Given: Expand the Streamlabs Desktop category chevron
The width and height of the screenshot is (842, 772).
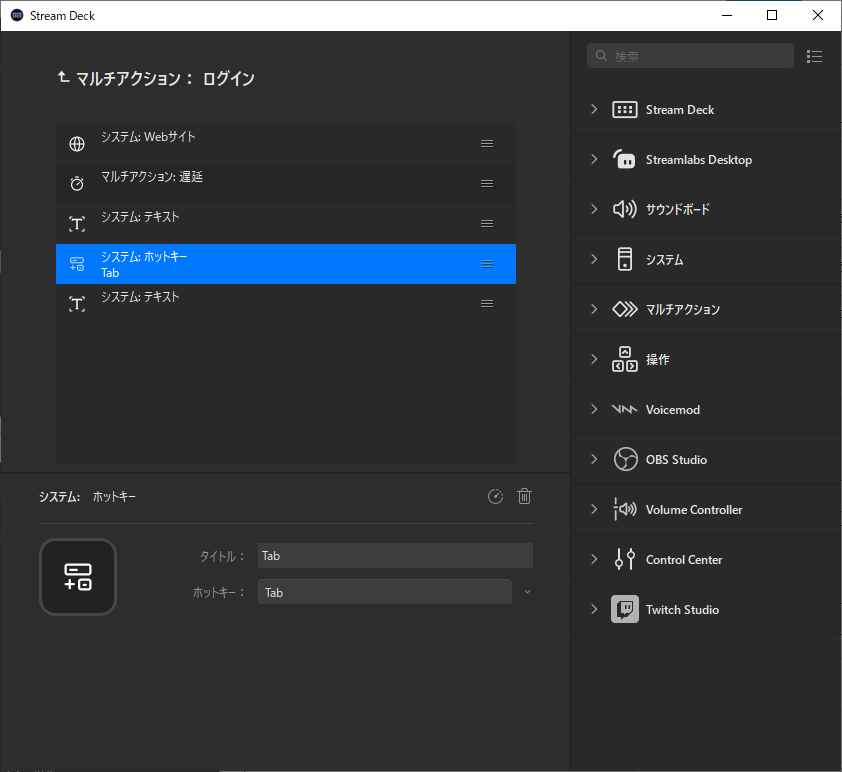Looking at the screenshot, I should [x=594, y=159].
